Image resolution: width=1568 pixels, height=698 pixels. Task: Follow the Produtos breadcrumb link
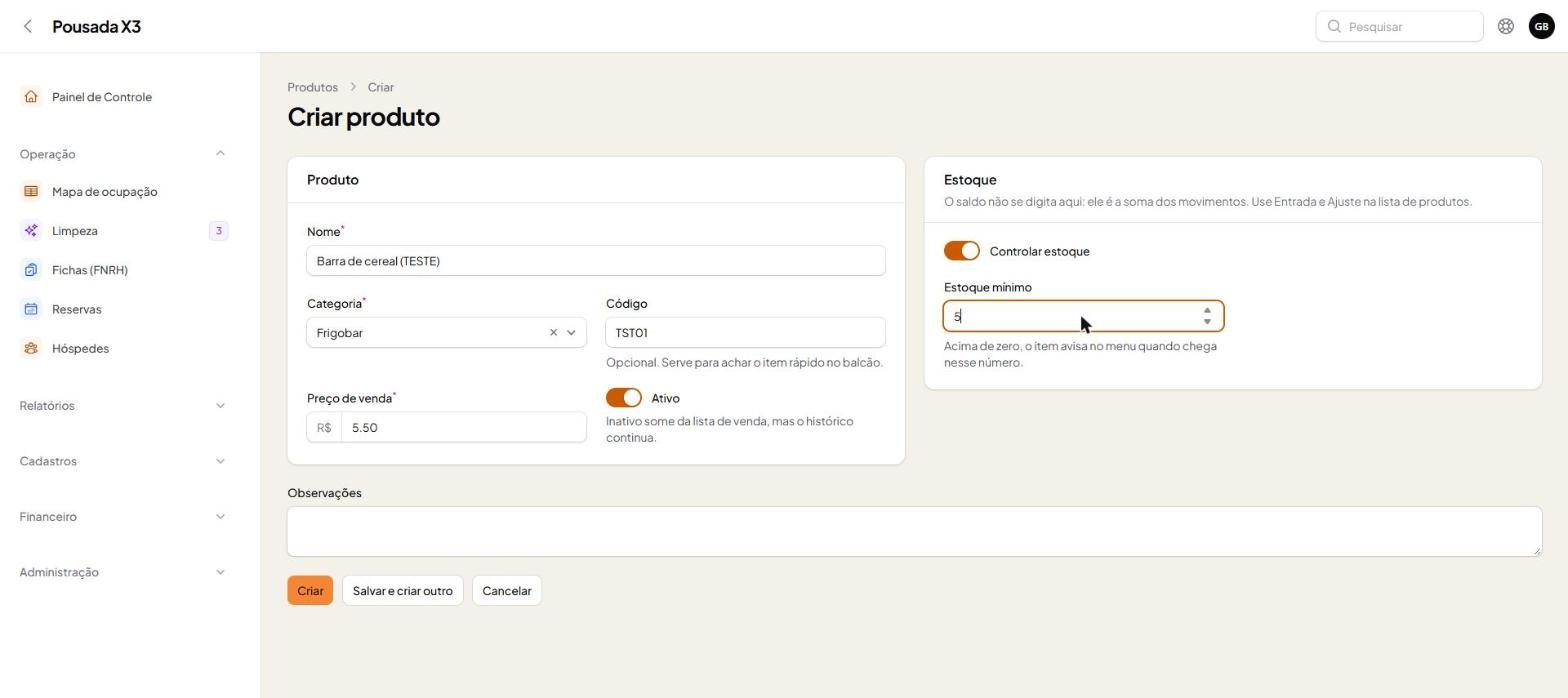tap(313, 87)
